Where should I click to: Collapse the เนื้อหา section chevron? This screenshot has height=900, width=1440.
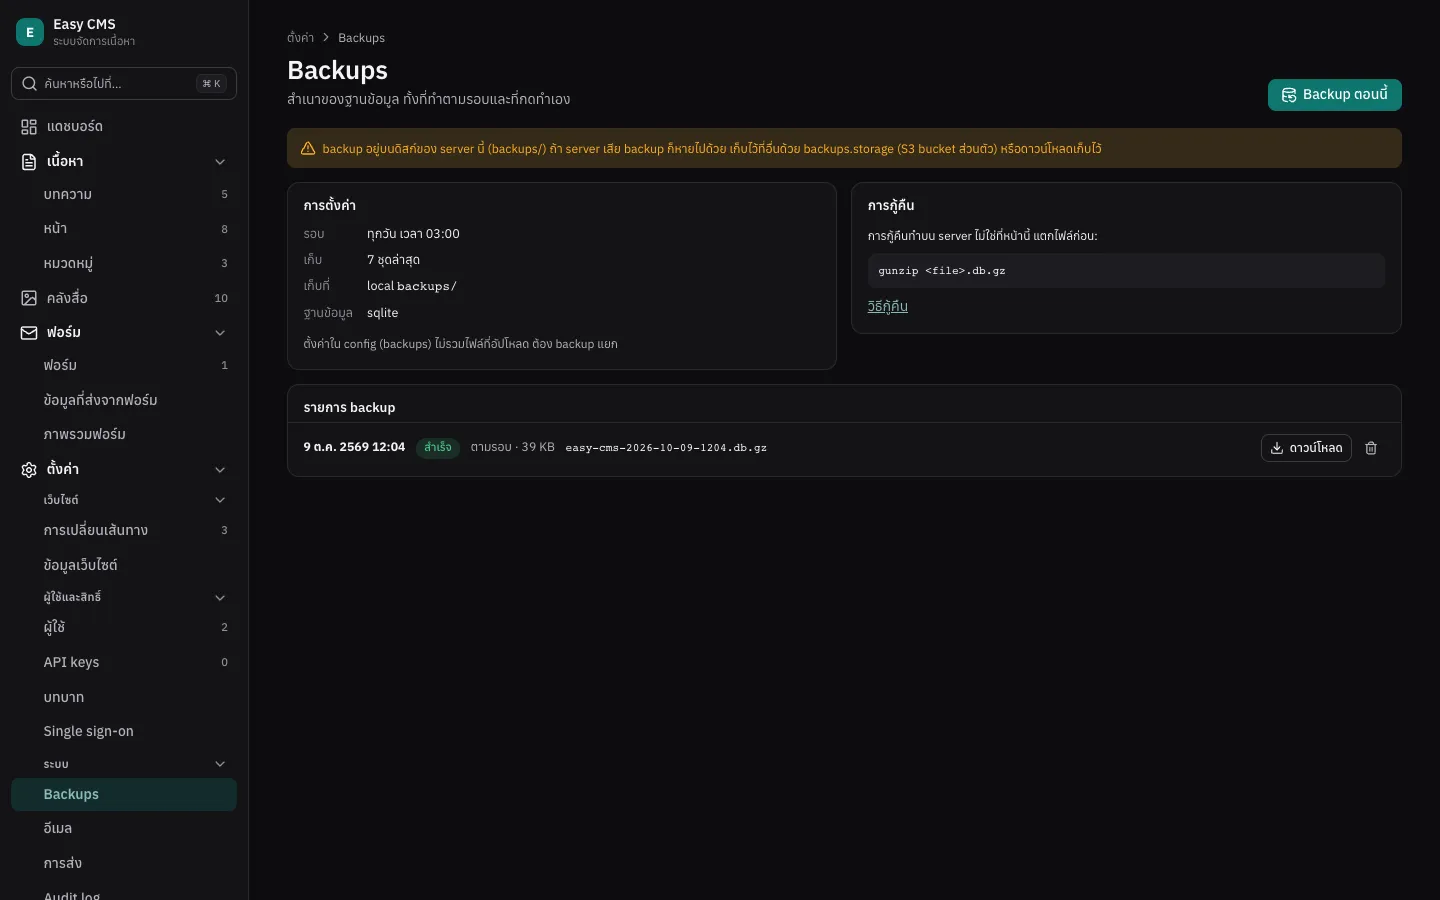[x=220, y=161]
